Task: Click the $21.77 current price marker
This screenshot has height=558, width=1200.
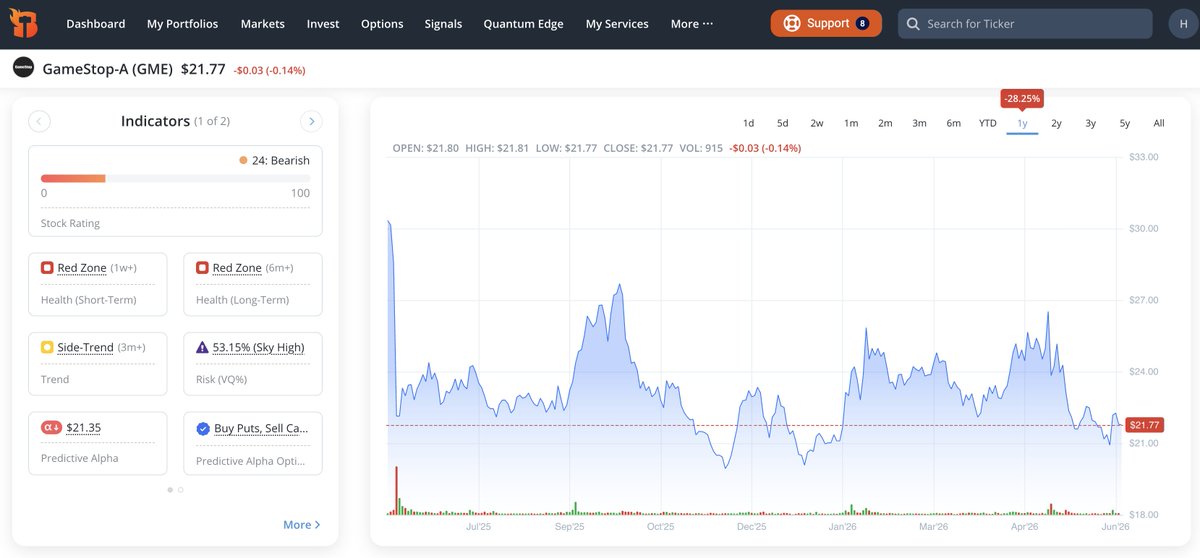Action: (1144, 425)
